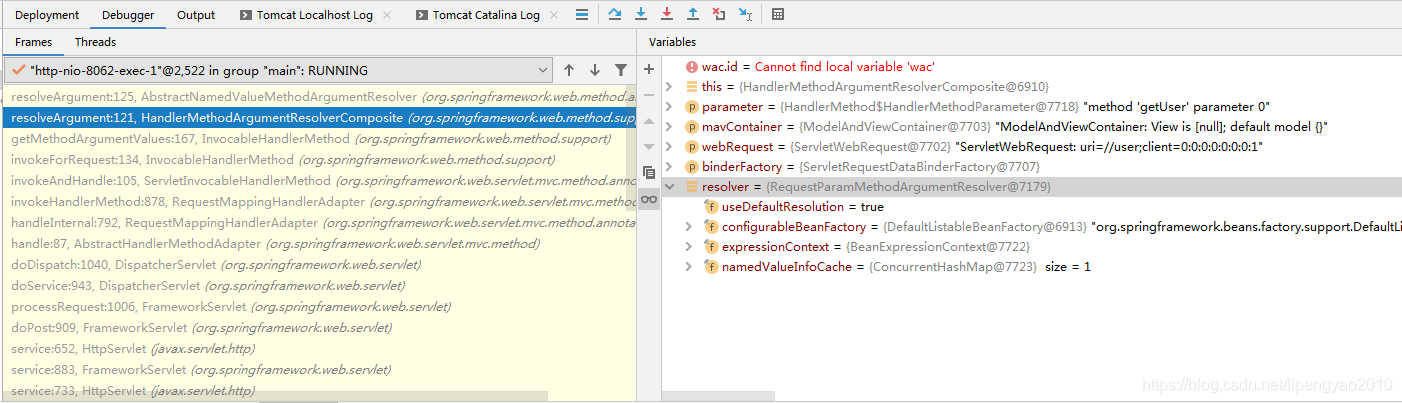
Task: Add new watch with plus icon
Action: click(x=649, y=69)
